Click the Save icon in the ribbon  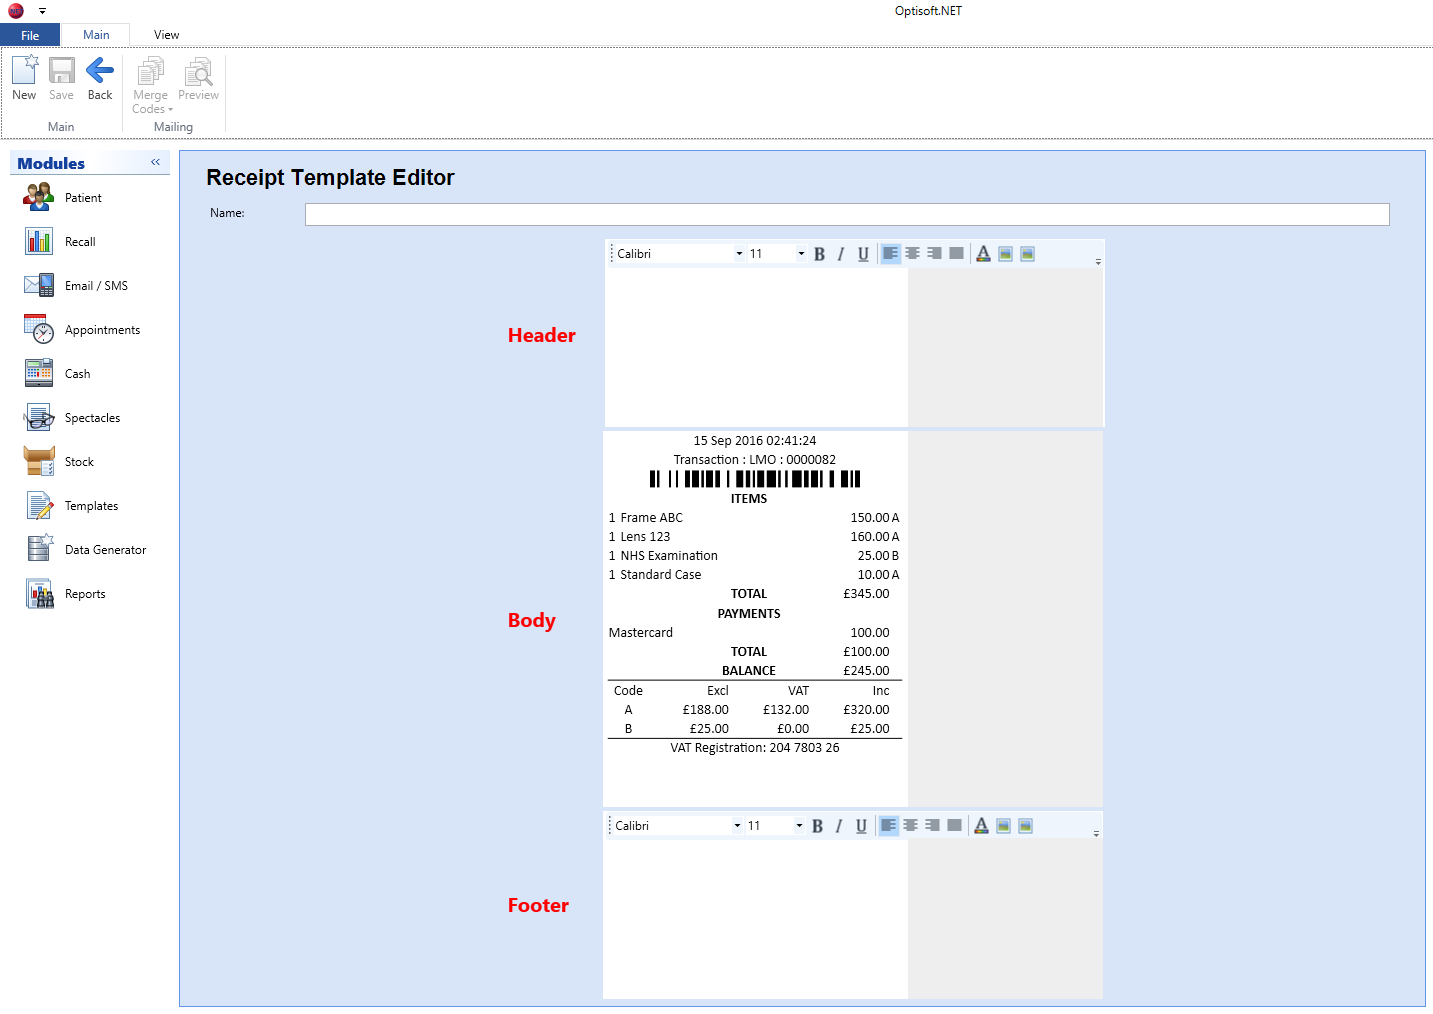[x=61, y=78]
